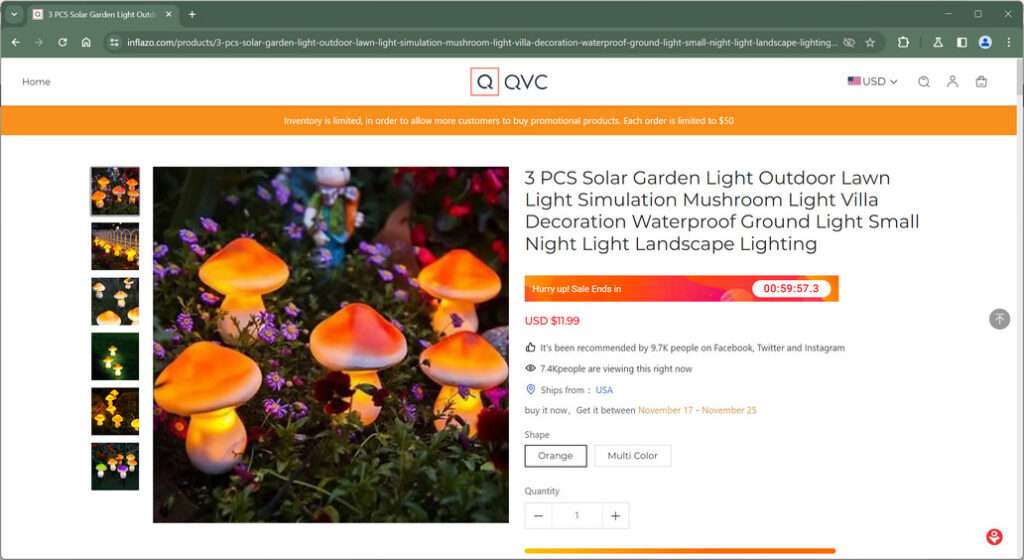Decrease quantity with the minus button
1024x560 pixels.
point(538,516)
